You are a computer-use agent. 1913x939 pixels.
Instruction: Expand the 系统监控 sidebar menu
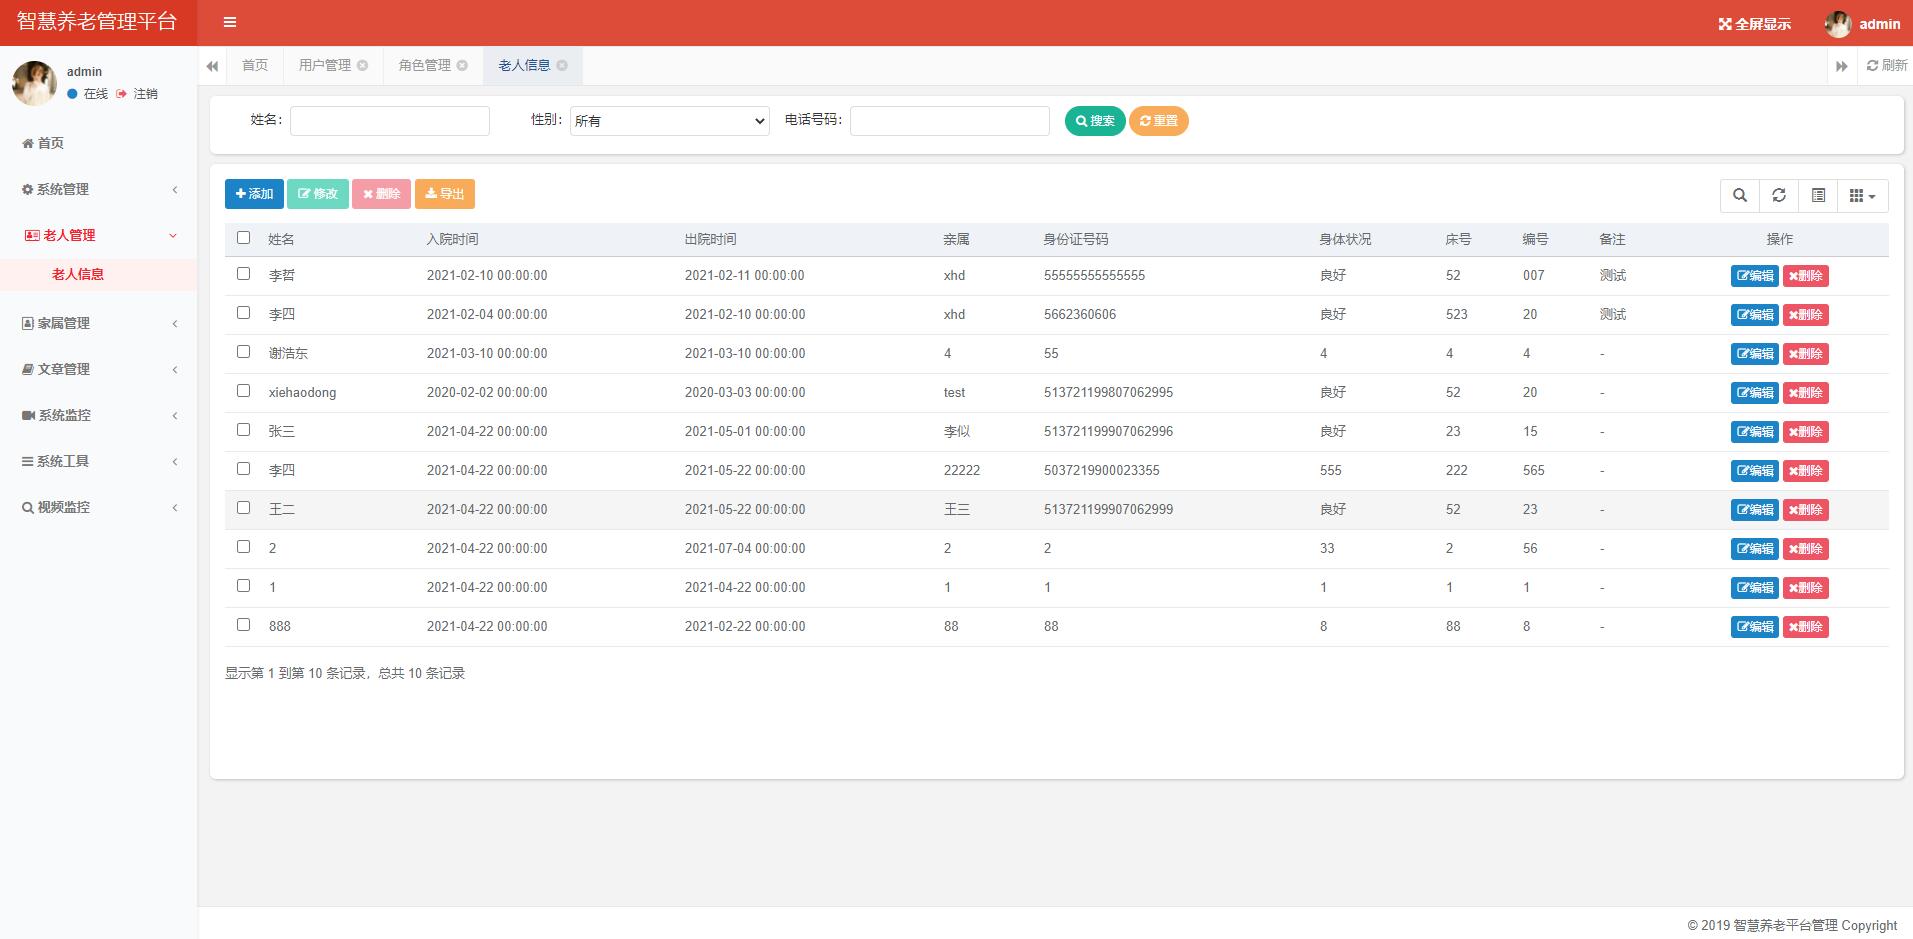tap(98, 415)
